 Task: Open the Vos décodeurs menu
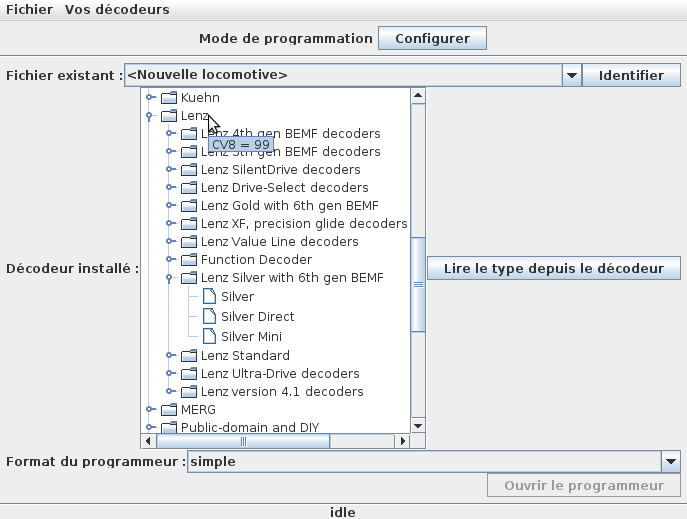coord(117,9)
